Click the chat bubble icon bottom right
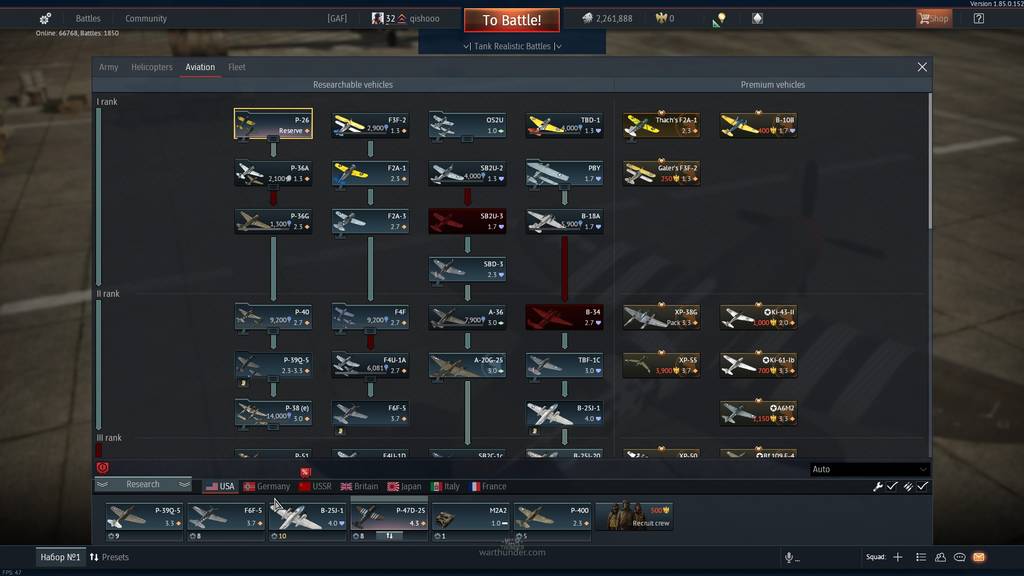 pyautogui.click(x=960, y=557)
